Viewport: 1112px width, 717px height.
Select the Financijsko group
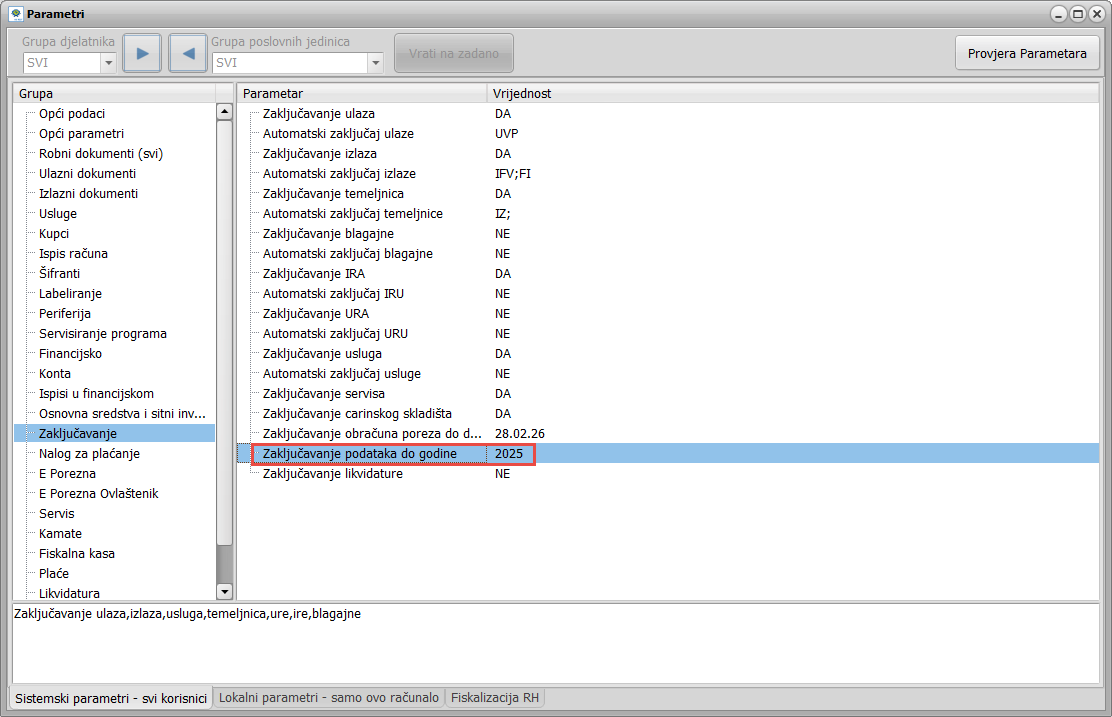(x=70, y=353)
